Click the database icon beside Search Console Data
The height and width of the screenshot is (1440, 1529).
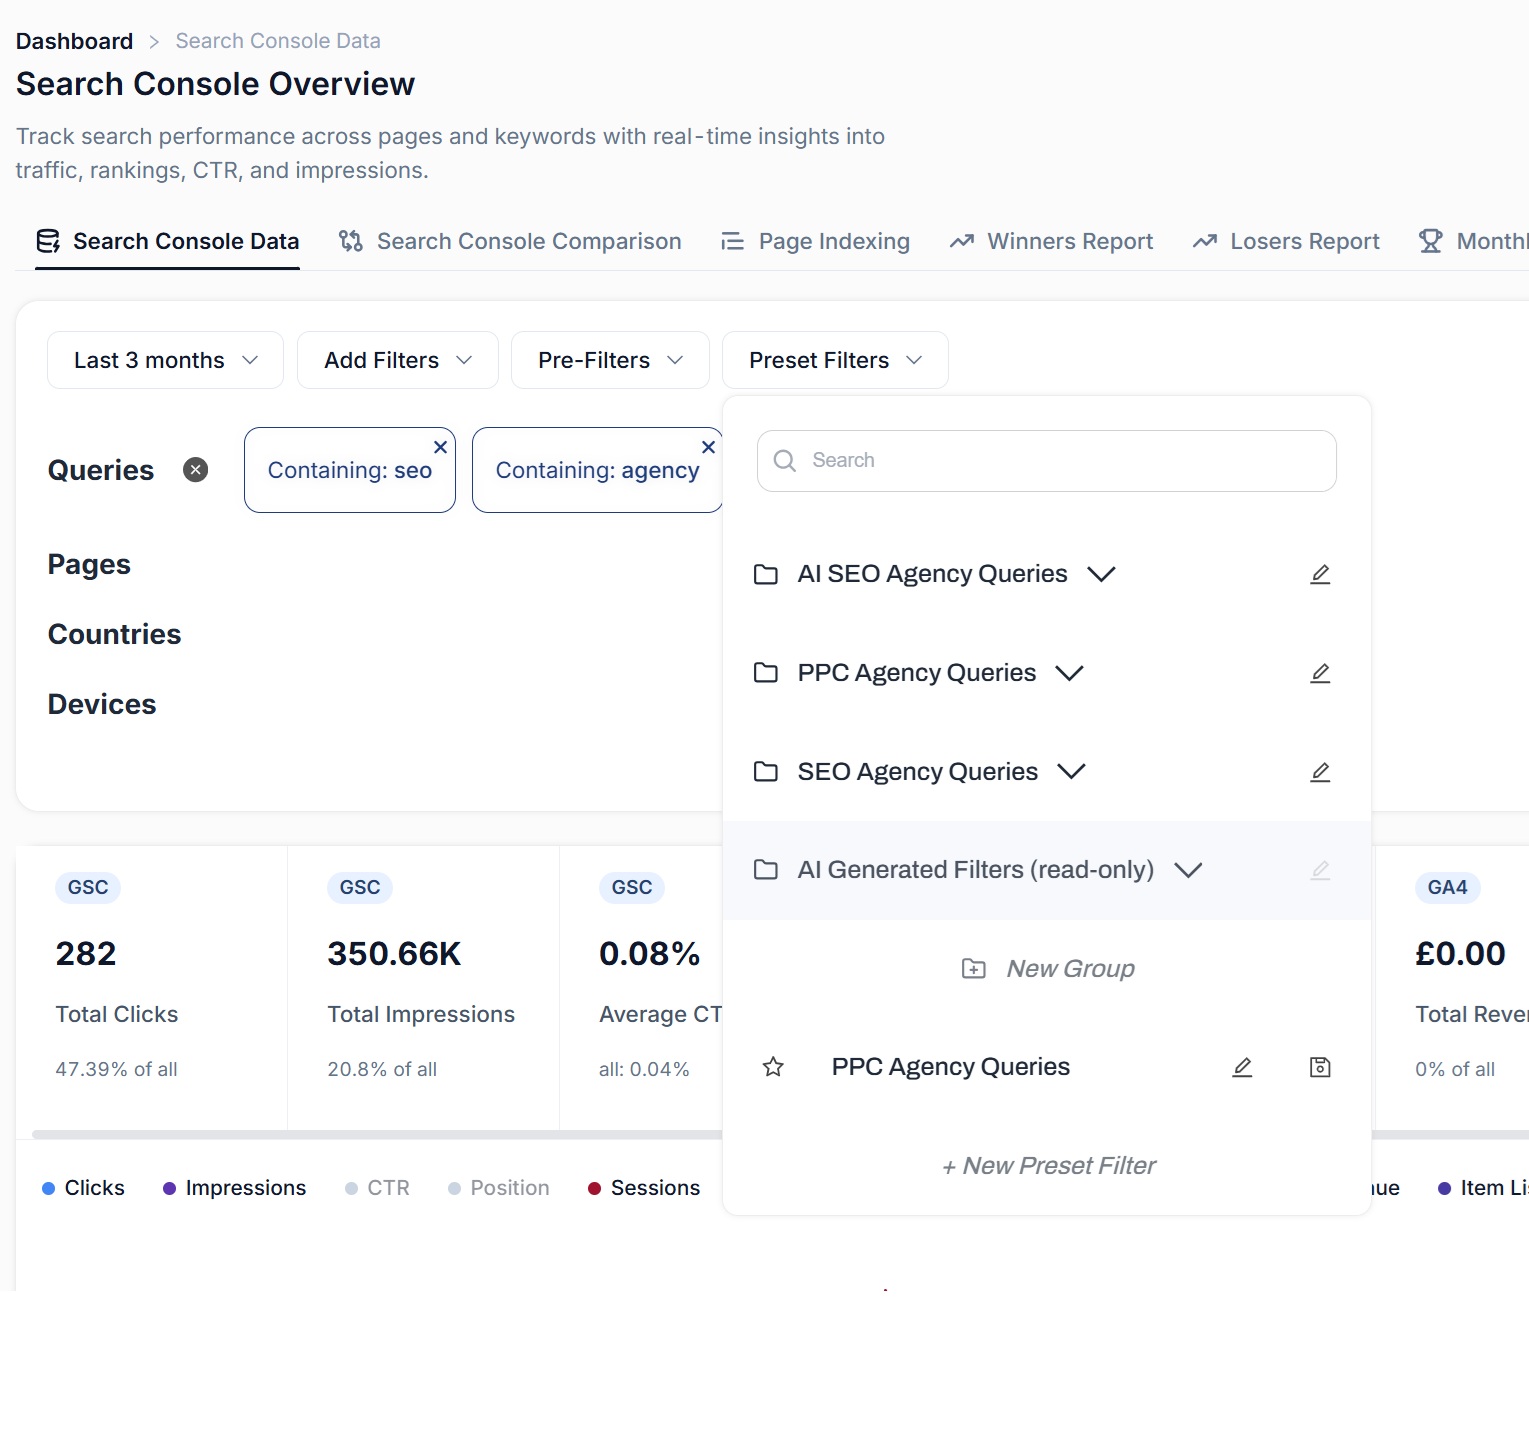(x=48, y=241)
